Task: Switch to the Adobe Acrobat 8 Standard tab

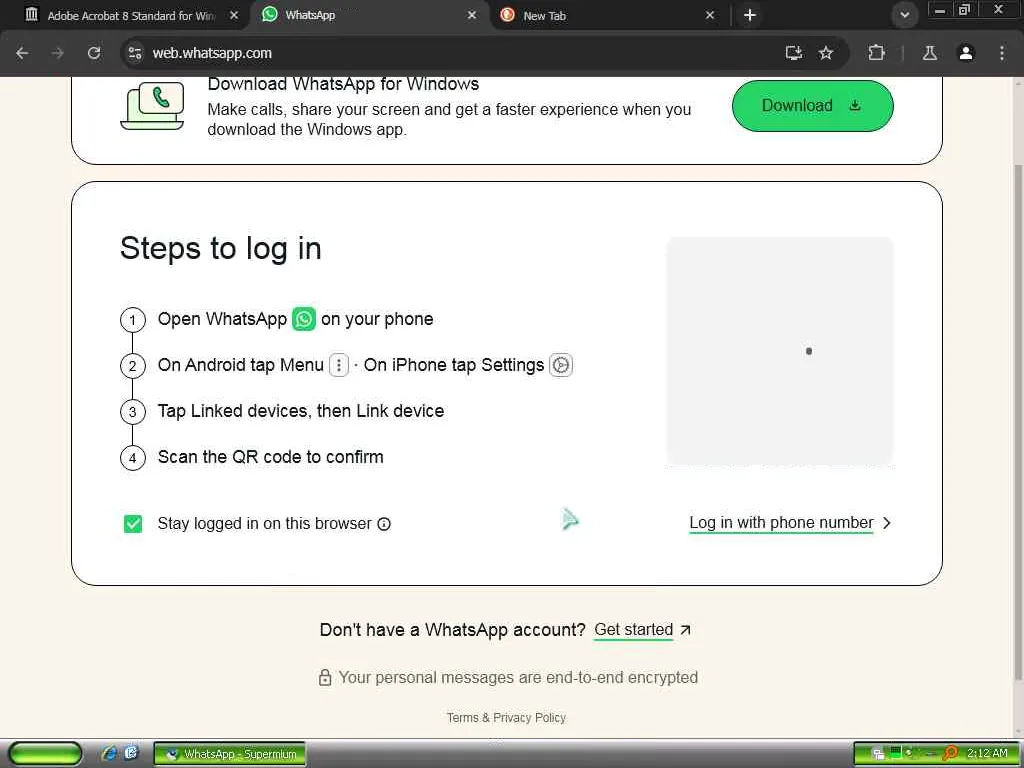Action: [x=131, y=15]
